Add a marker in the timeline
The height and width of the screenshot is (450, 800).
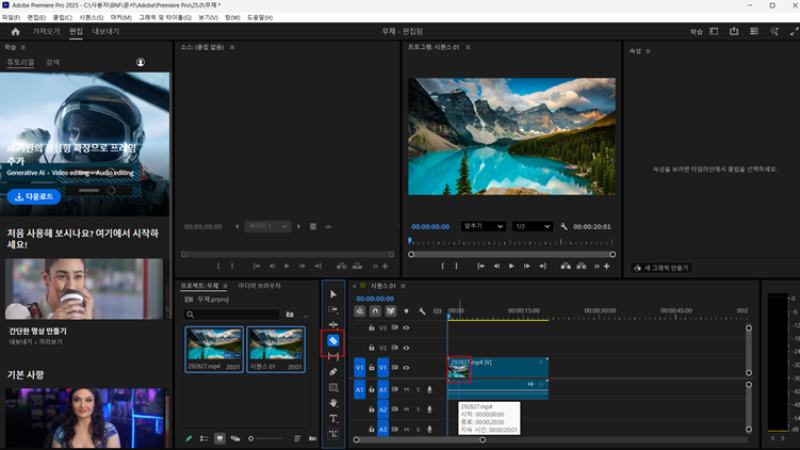pyautogui.click(x=406, y=311)
